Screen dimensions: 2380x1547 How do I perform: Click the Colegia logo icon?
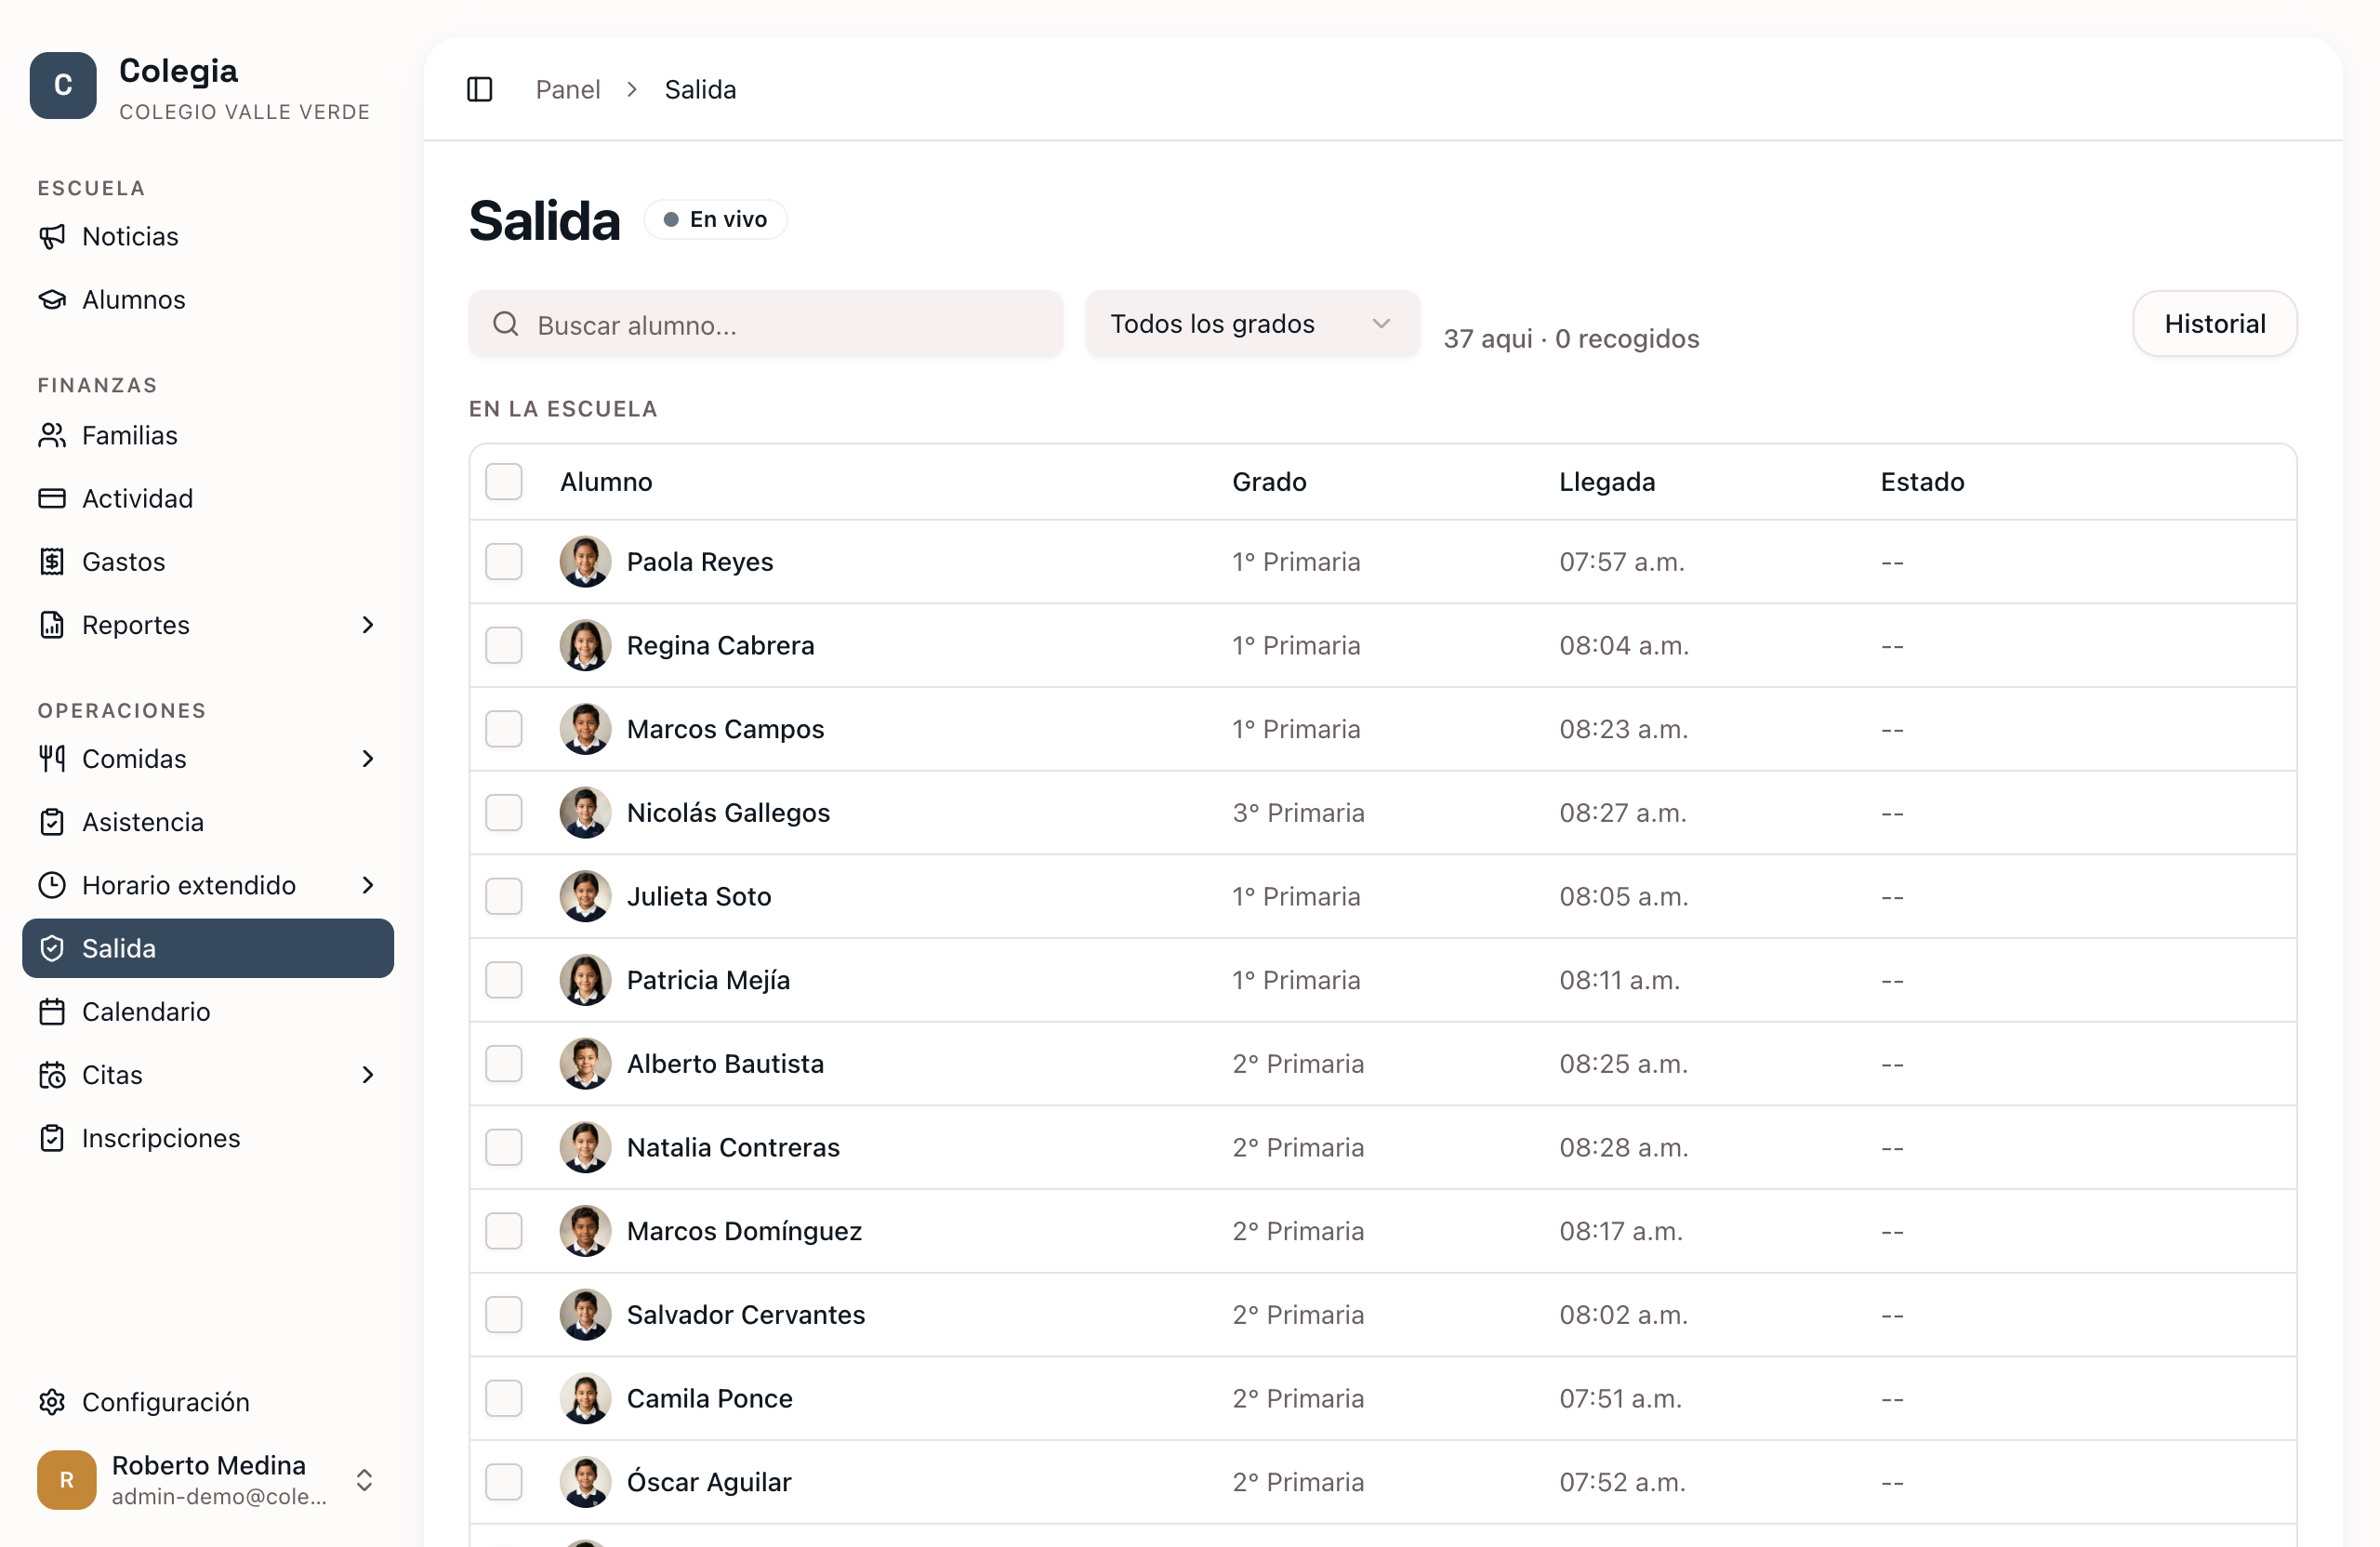pyautogui.click(x=63, y=86)
